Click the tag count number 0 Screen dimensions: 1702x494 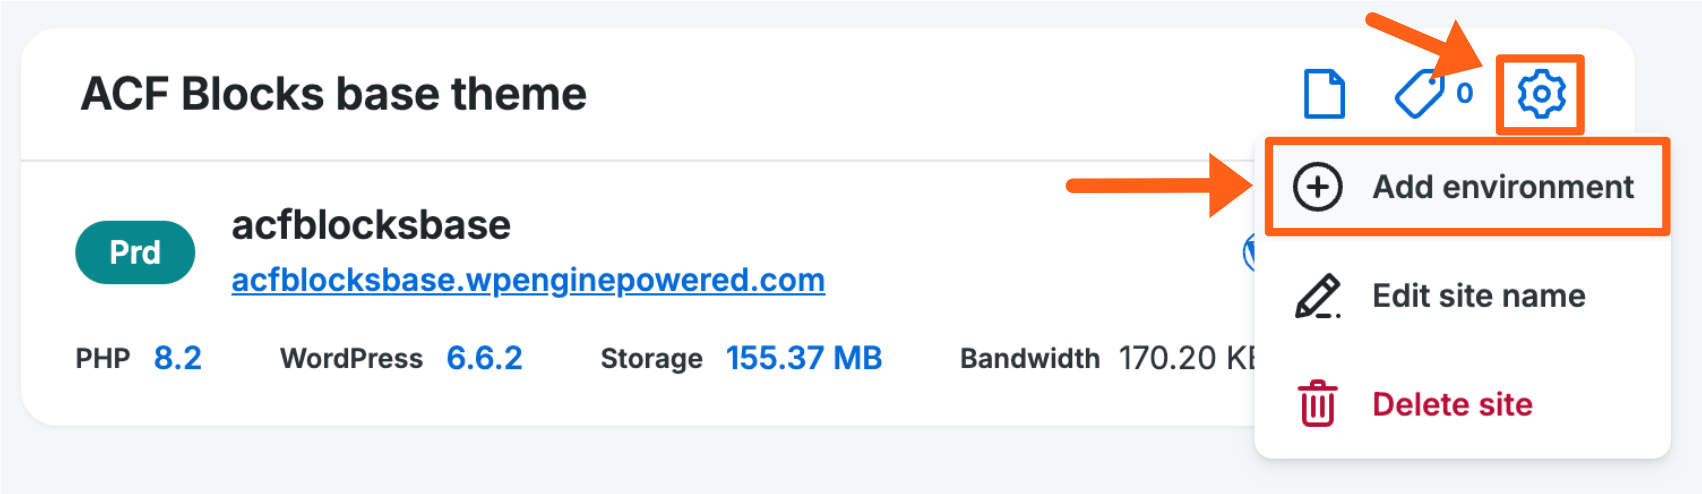pos(1465,93)
